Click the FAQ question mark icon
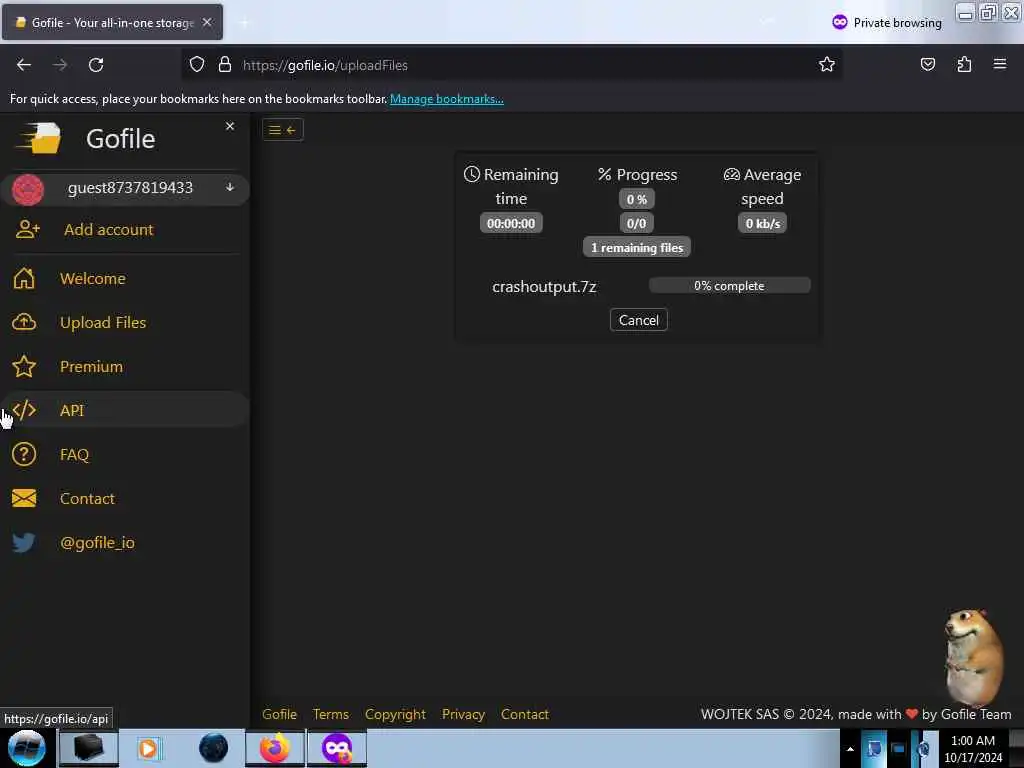The height and width of the screenshot is (768, 1024). 24,454
